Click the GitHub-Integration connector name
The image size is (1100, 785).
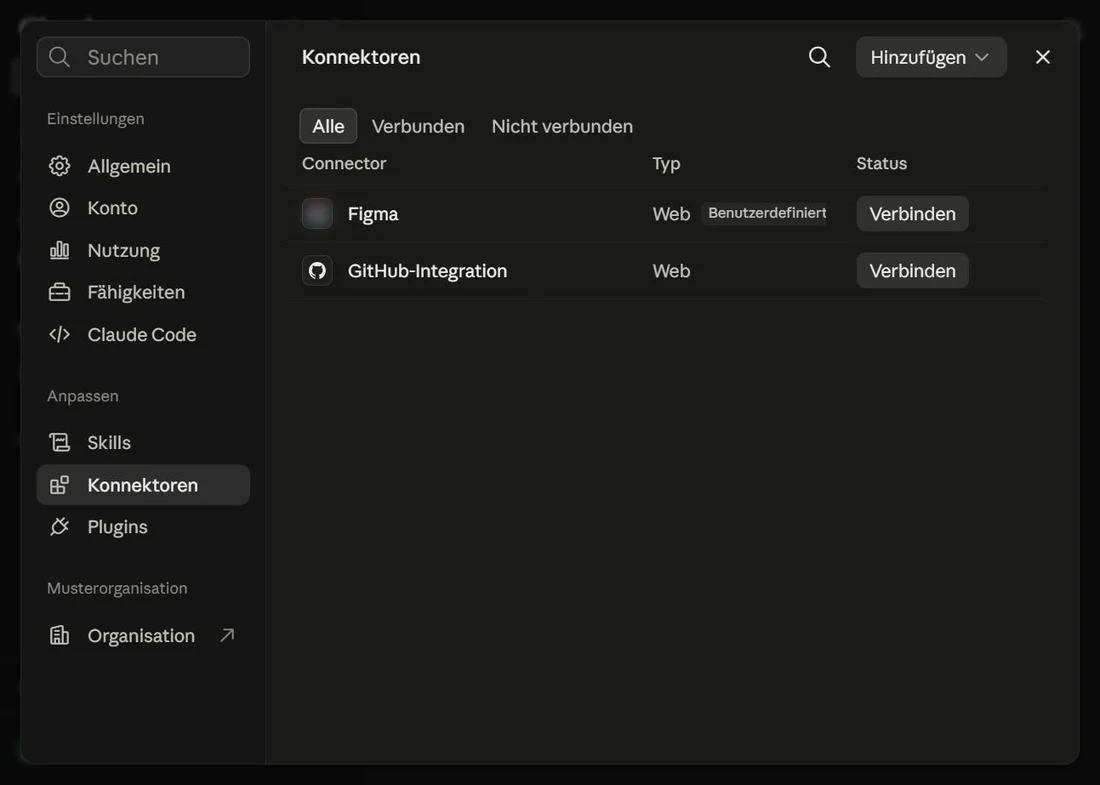(x=427, y=271)
